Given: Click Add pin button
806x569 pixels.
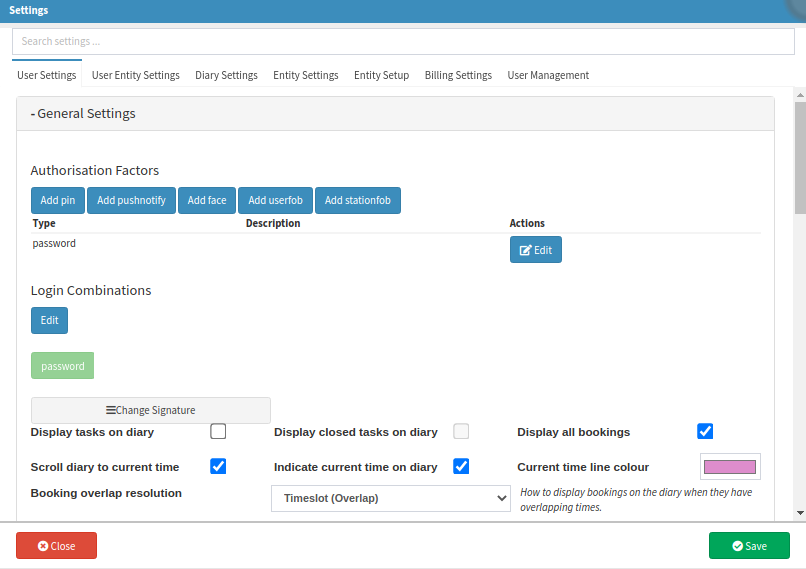Looking at the screenshot, I should pos(58,200).
